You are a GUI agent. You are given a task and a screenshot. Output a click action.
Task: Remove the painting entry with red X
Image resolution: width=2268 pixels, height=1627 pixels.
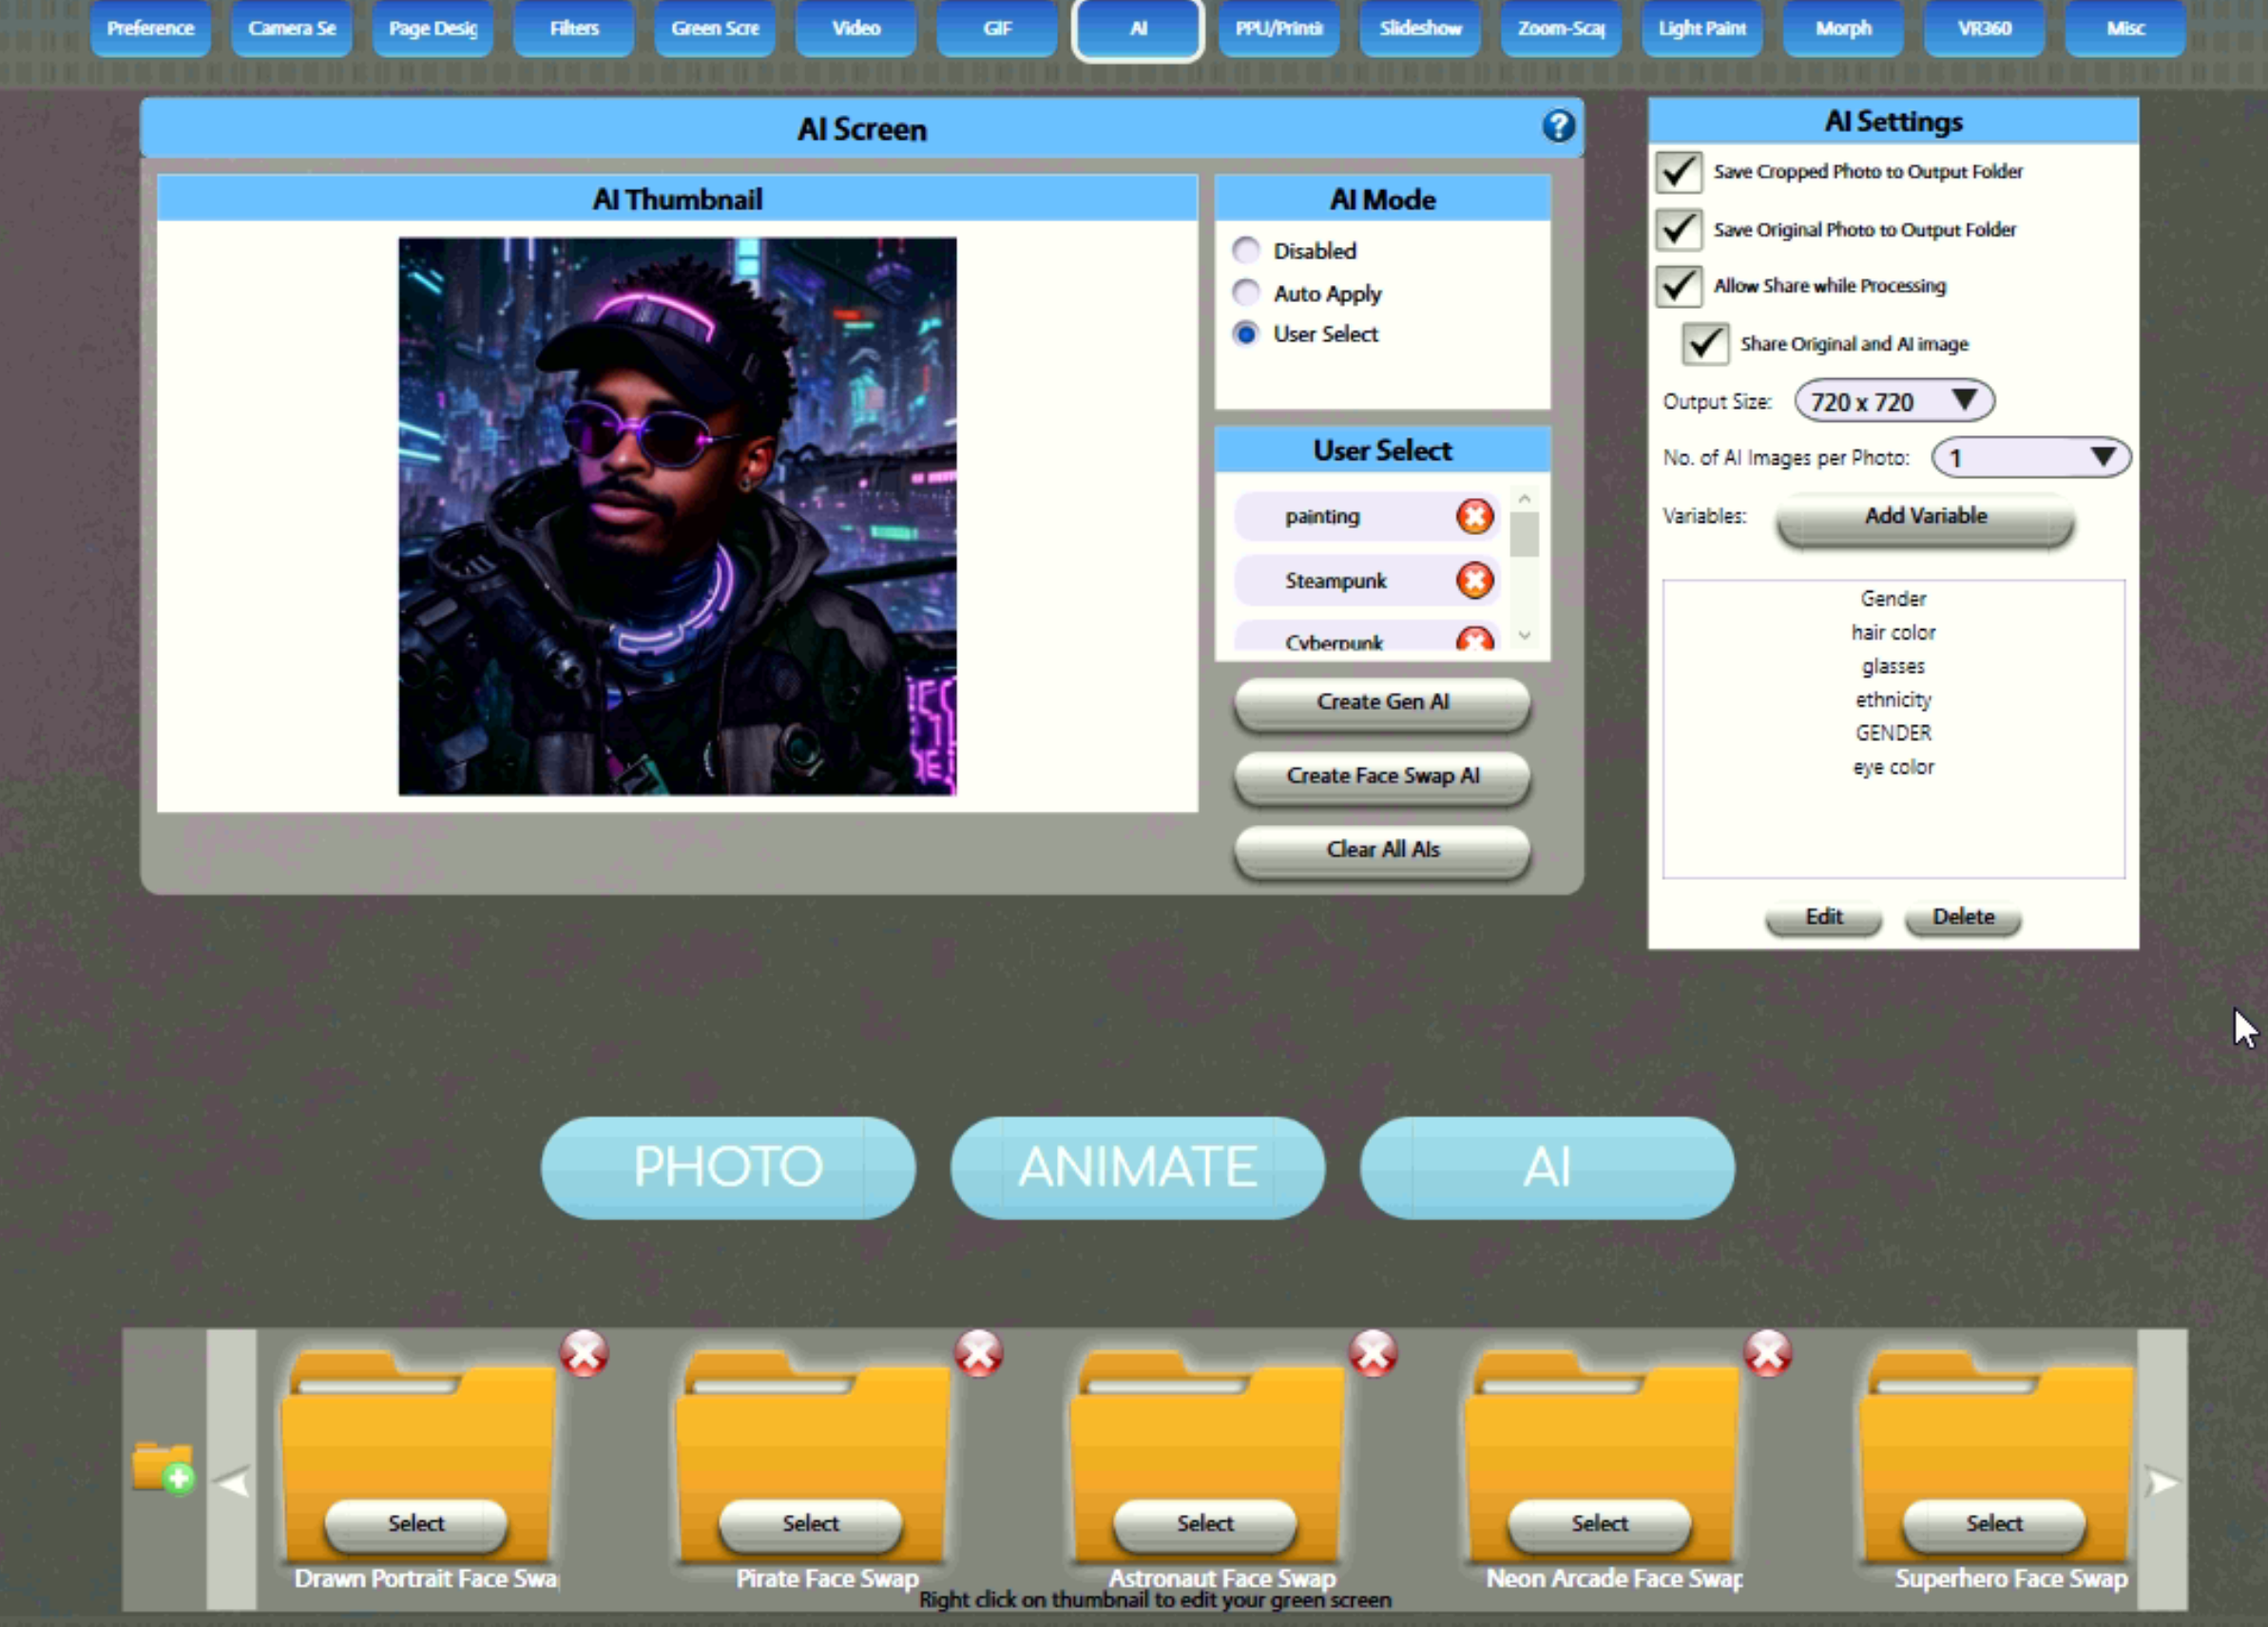click(x=1474, y=516)
